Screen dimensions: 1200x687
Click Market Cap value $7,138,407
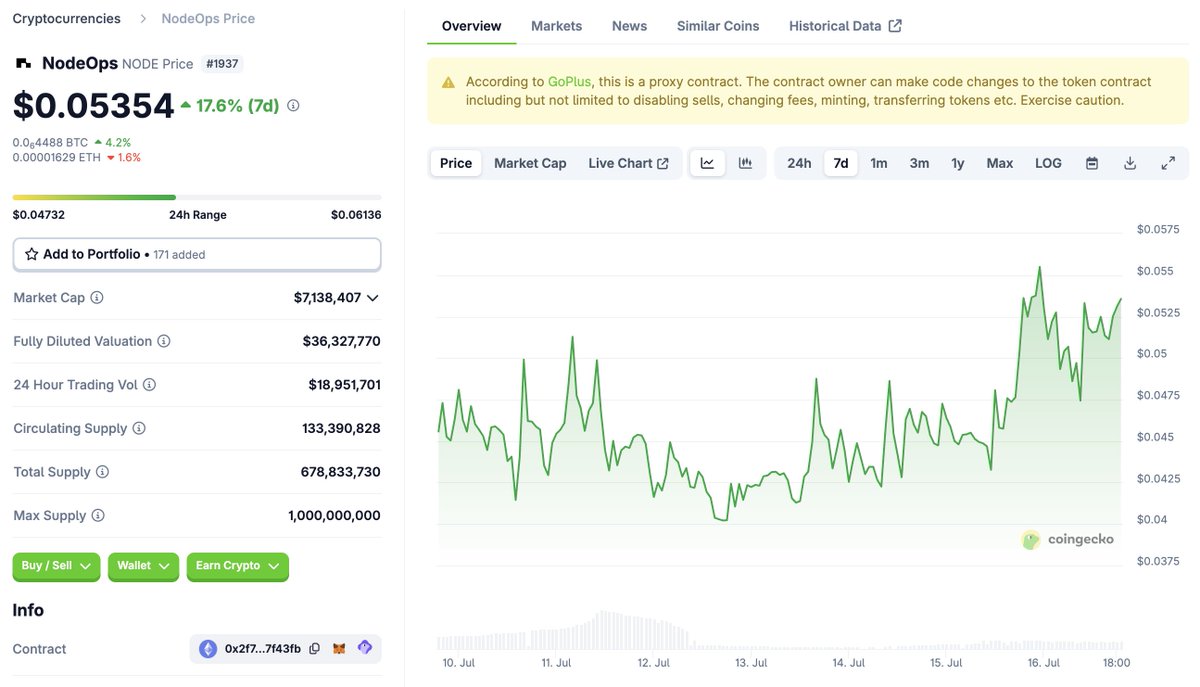[x=327, y=298]
